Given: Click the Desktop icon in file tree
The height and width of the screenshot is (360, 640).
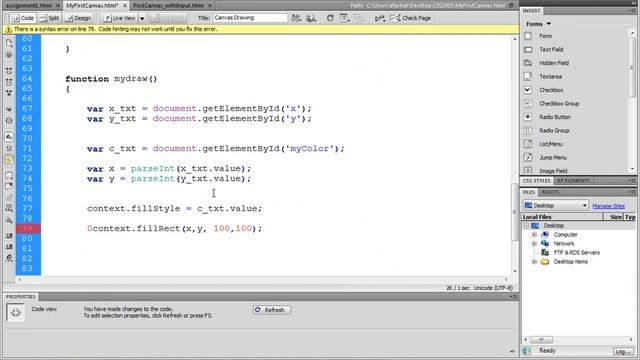Looking at the screenshot, I should pos(535,225).
